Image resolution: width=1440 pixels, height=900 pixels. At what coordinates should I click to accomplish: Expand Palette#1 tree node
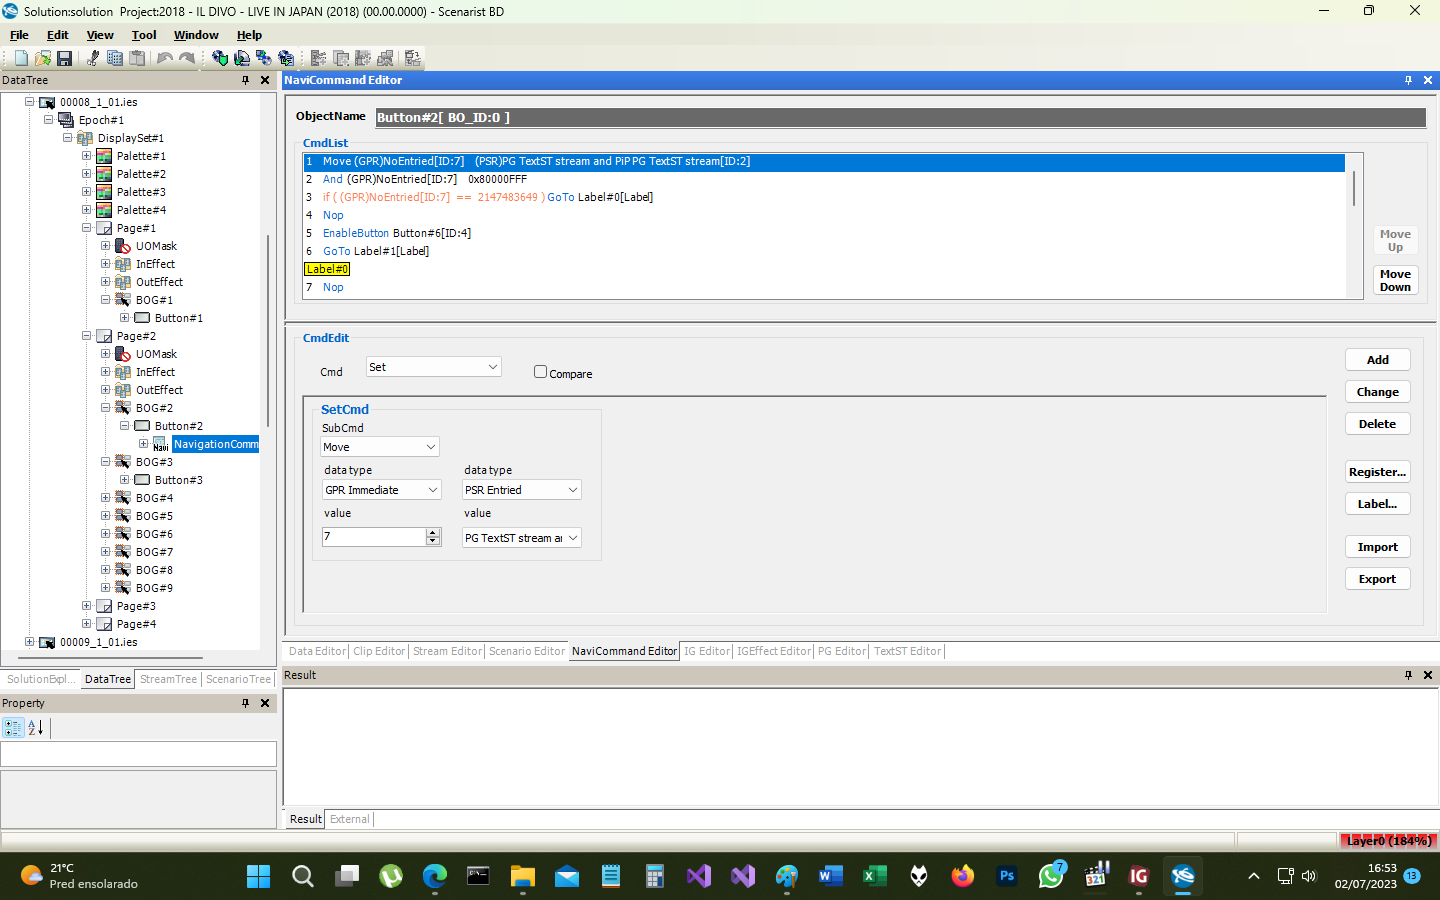86,156
